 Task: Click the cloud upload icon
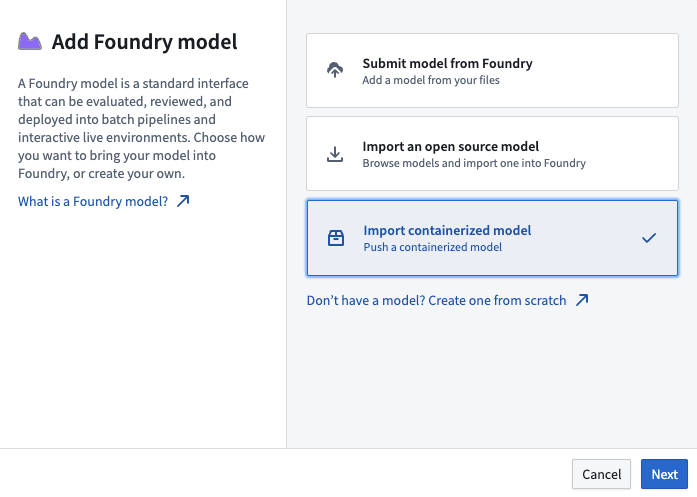click(x=335, y=70)
